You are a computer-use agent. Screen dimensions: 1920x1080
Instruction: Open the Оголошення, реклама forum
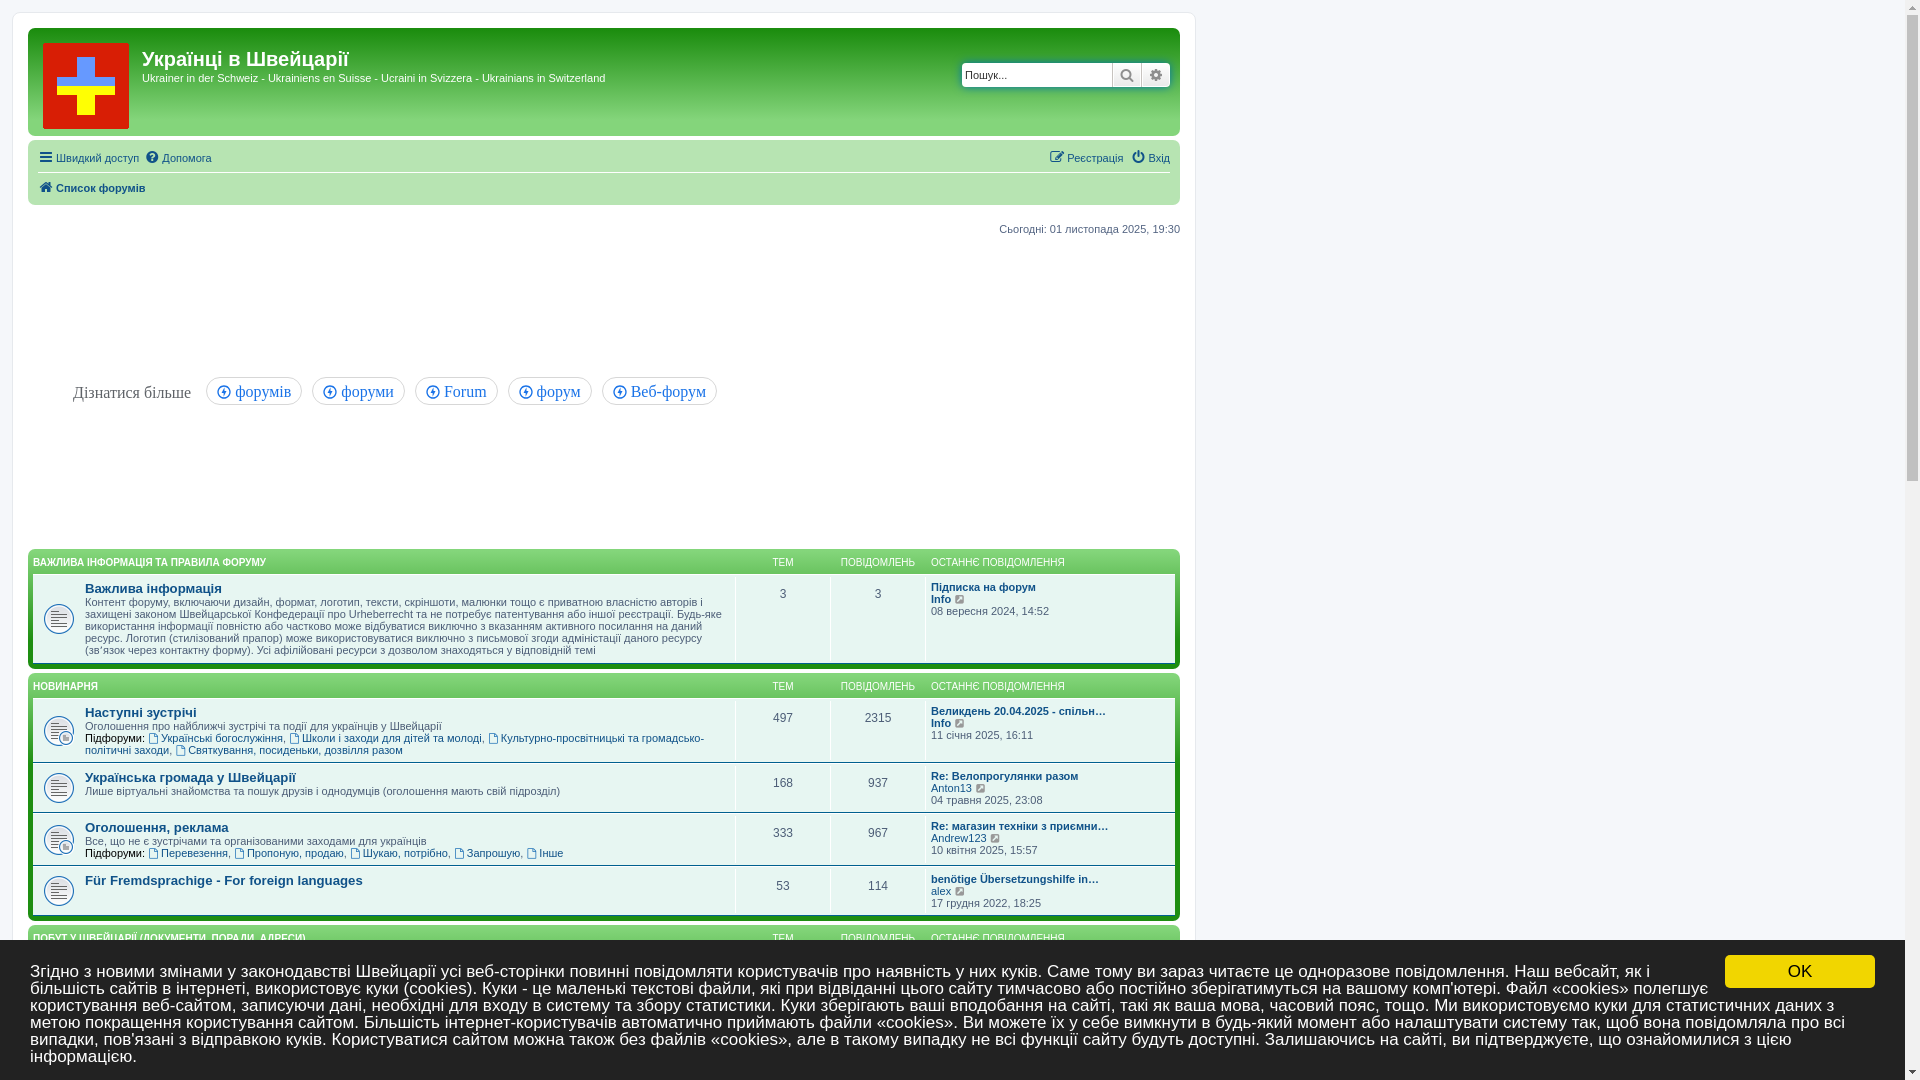157,828
